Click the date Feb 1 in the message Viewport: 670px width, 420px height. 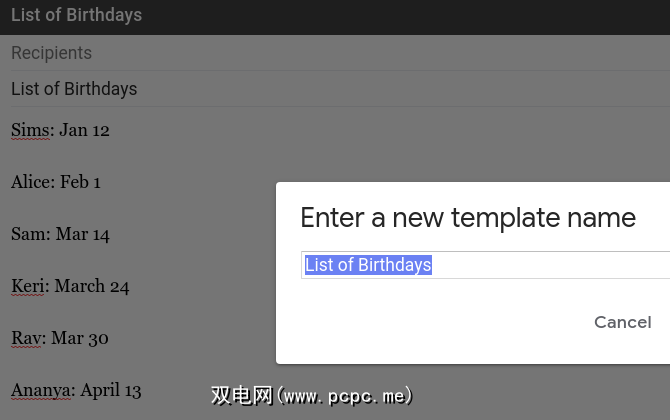pos(80,182)
